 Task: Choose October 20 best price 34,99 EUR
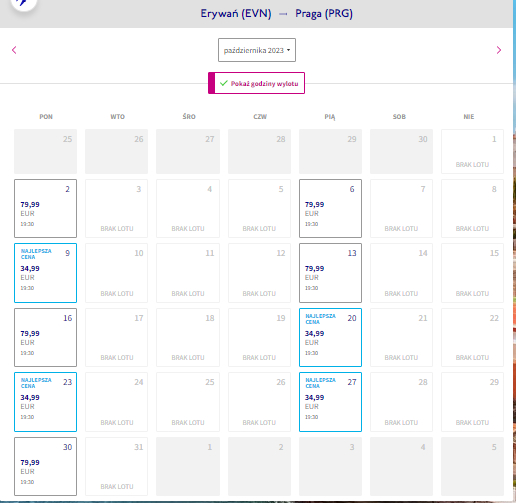click(x=330, y=337)
